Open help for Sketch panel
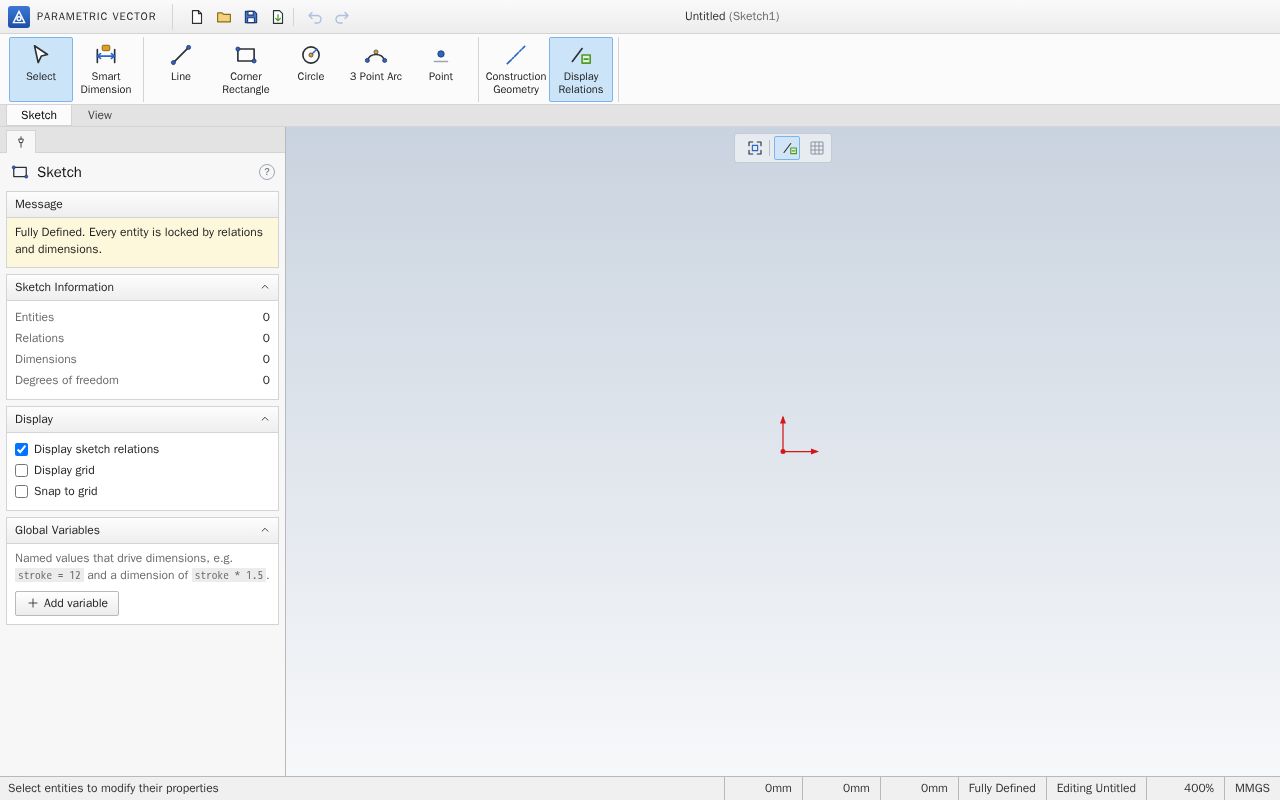Image resolution: width=1280 pixels, height=800 pixels. pos(267,172)
